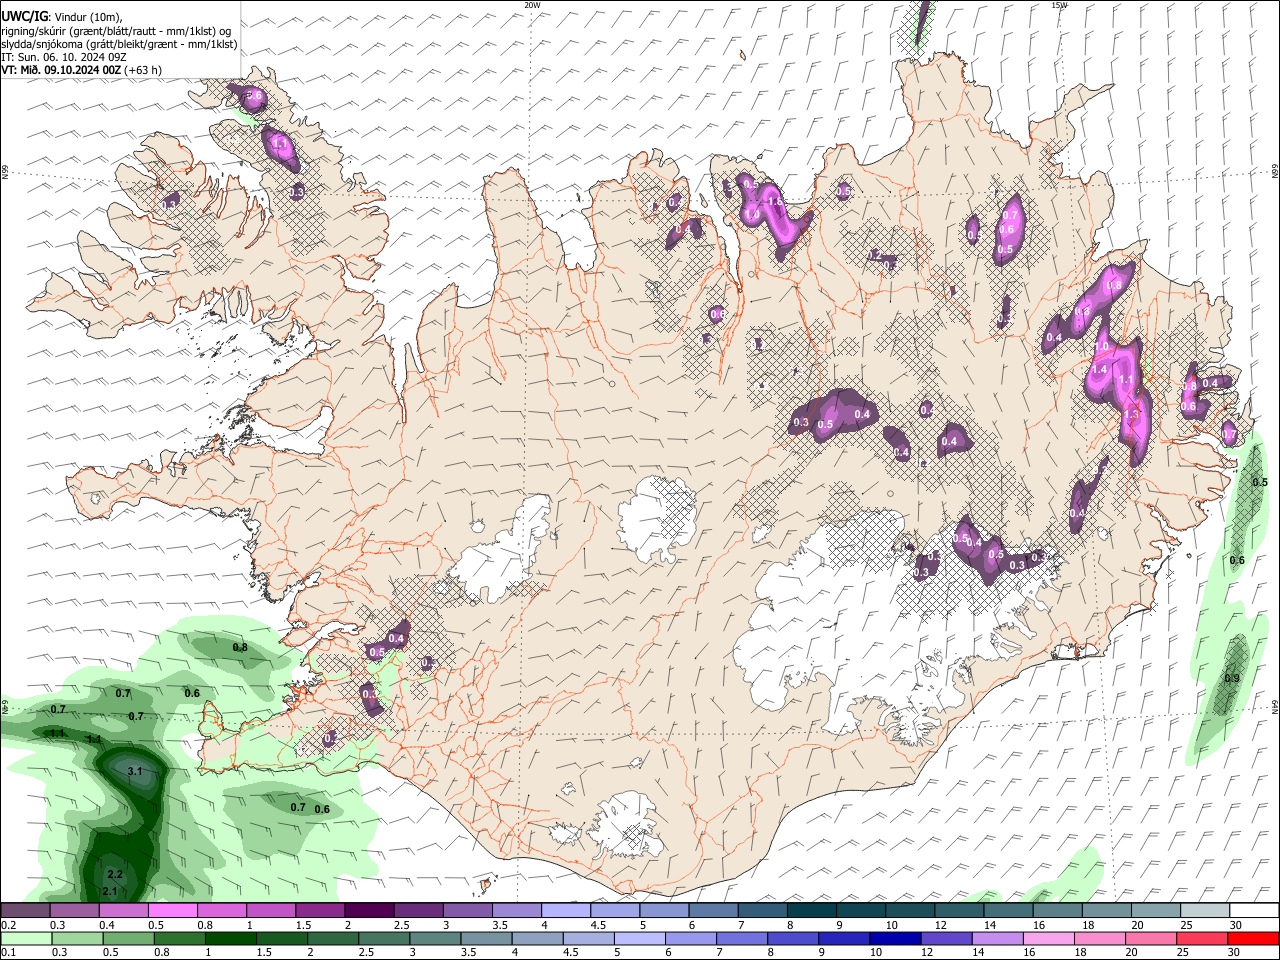
Task: Click the snow legend swatch between 4 and 4.5
Action: click(566, 910)
